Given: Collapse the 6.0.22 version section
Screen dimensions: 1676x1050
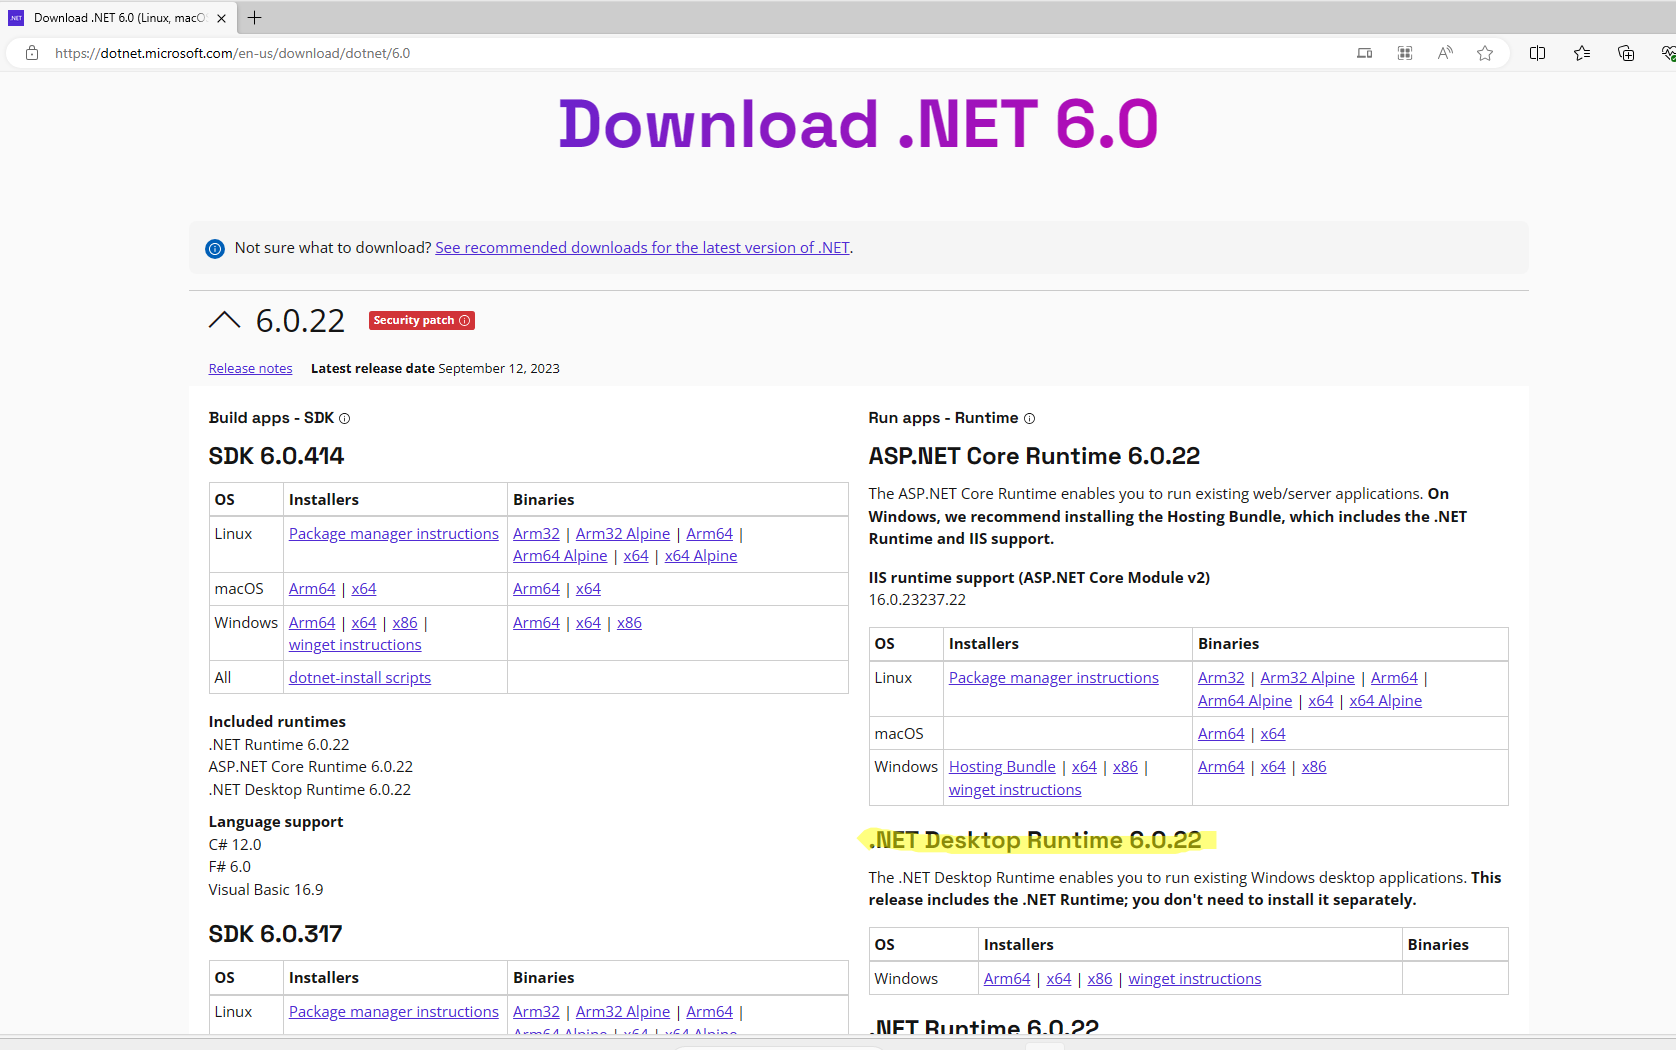Looking at the screenshot, I should tap(225, 320).
